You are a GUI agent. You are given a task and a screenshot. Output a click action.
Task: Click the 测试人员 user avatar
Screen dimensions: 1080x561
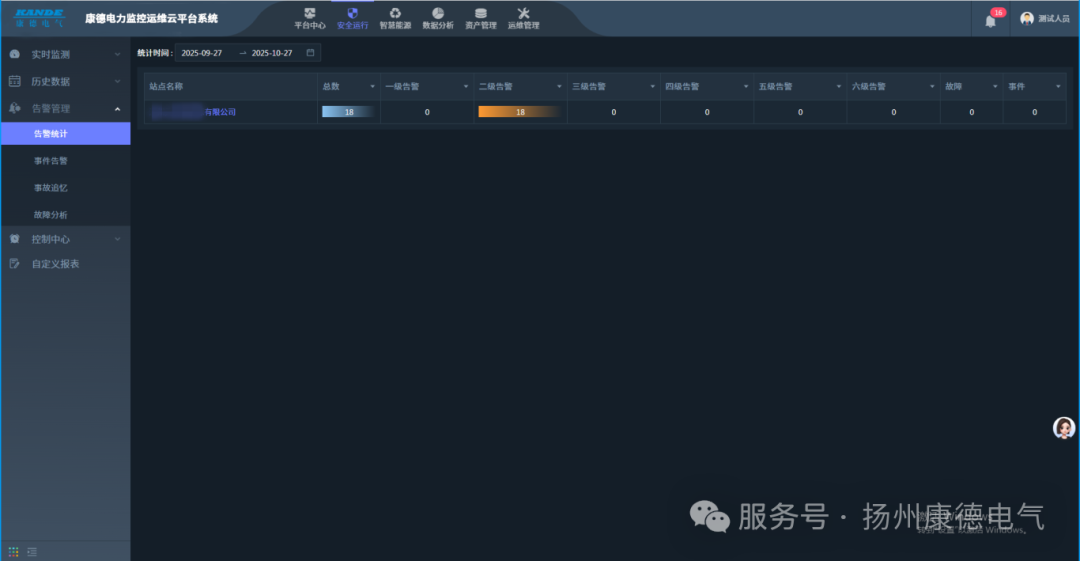(1027, 19)
